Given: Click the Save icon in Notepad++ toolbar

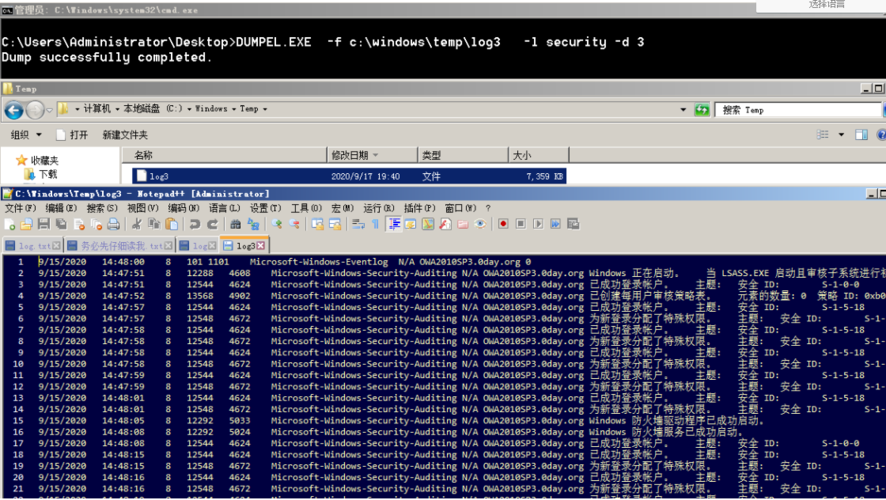Looking at the screenshot, I should [44, 224].
